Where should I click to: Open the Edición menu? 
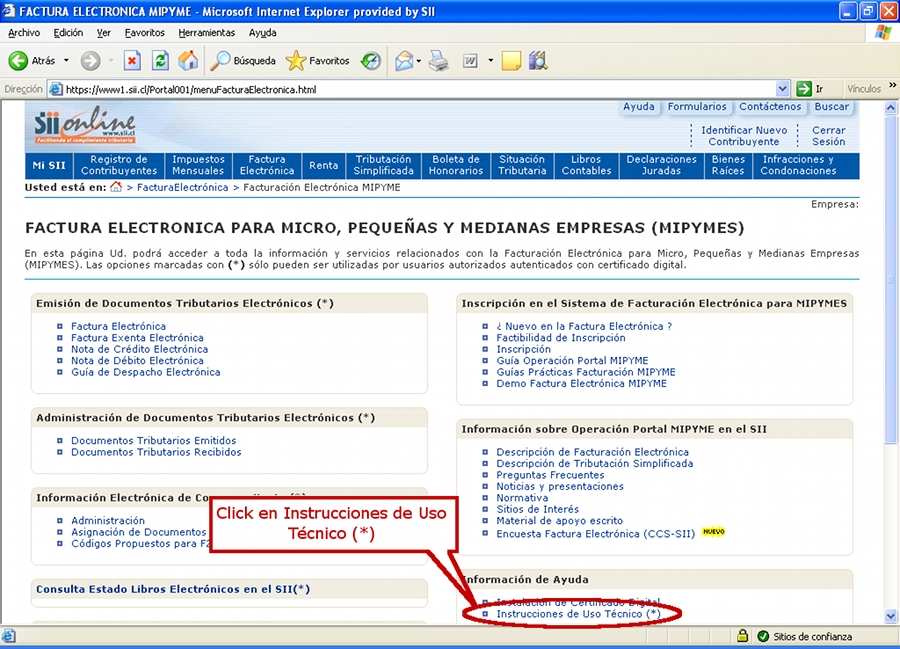coord(68,33)
